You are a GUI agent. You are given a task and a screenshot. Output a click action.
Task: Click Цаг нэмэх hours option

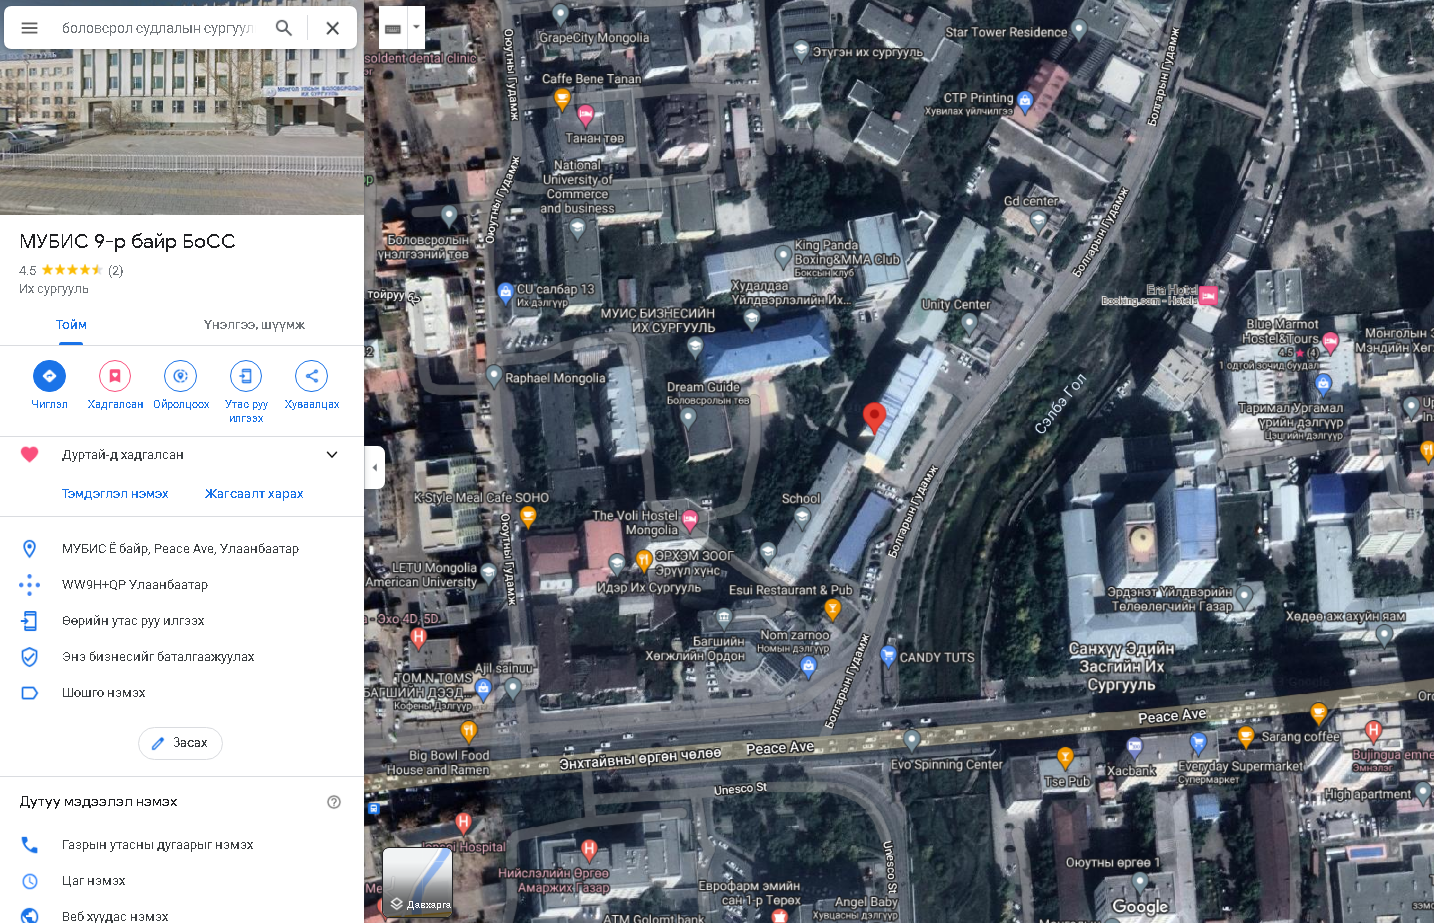coord(182,881)
